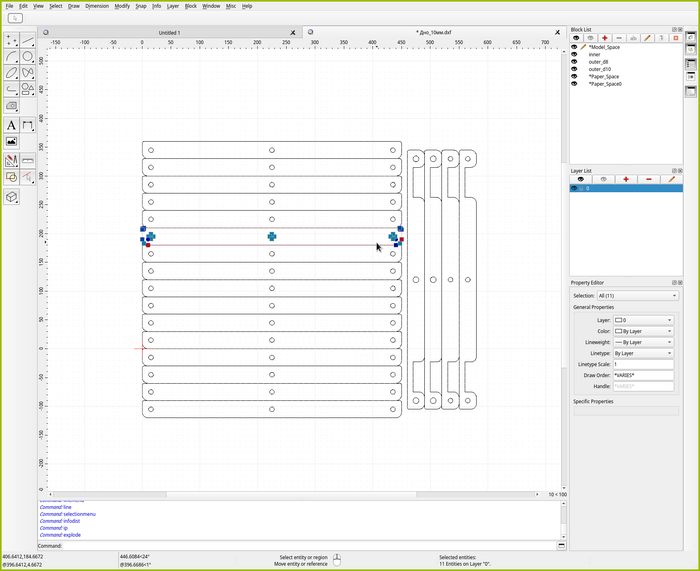Open the Selection dropdown in Property Editor
The image size is (700, 571).
(x=637, y=296)
